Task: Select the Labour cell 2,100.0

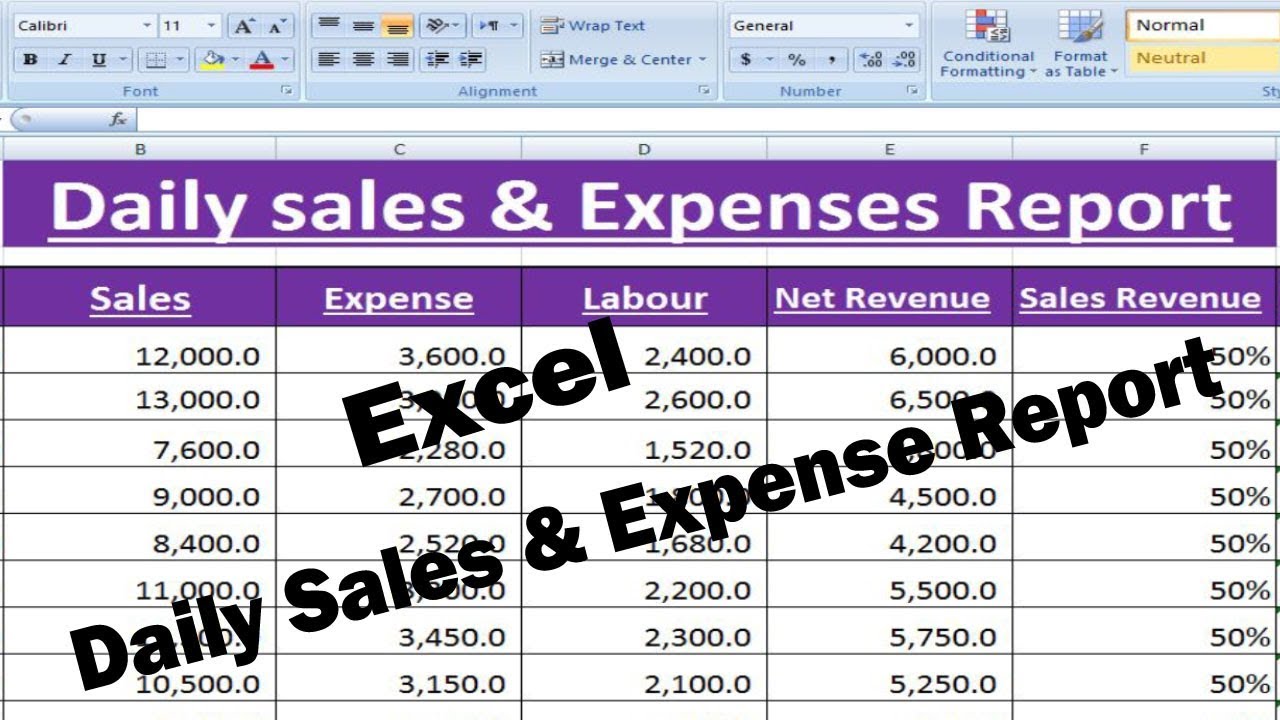Action: point(644,679)
